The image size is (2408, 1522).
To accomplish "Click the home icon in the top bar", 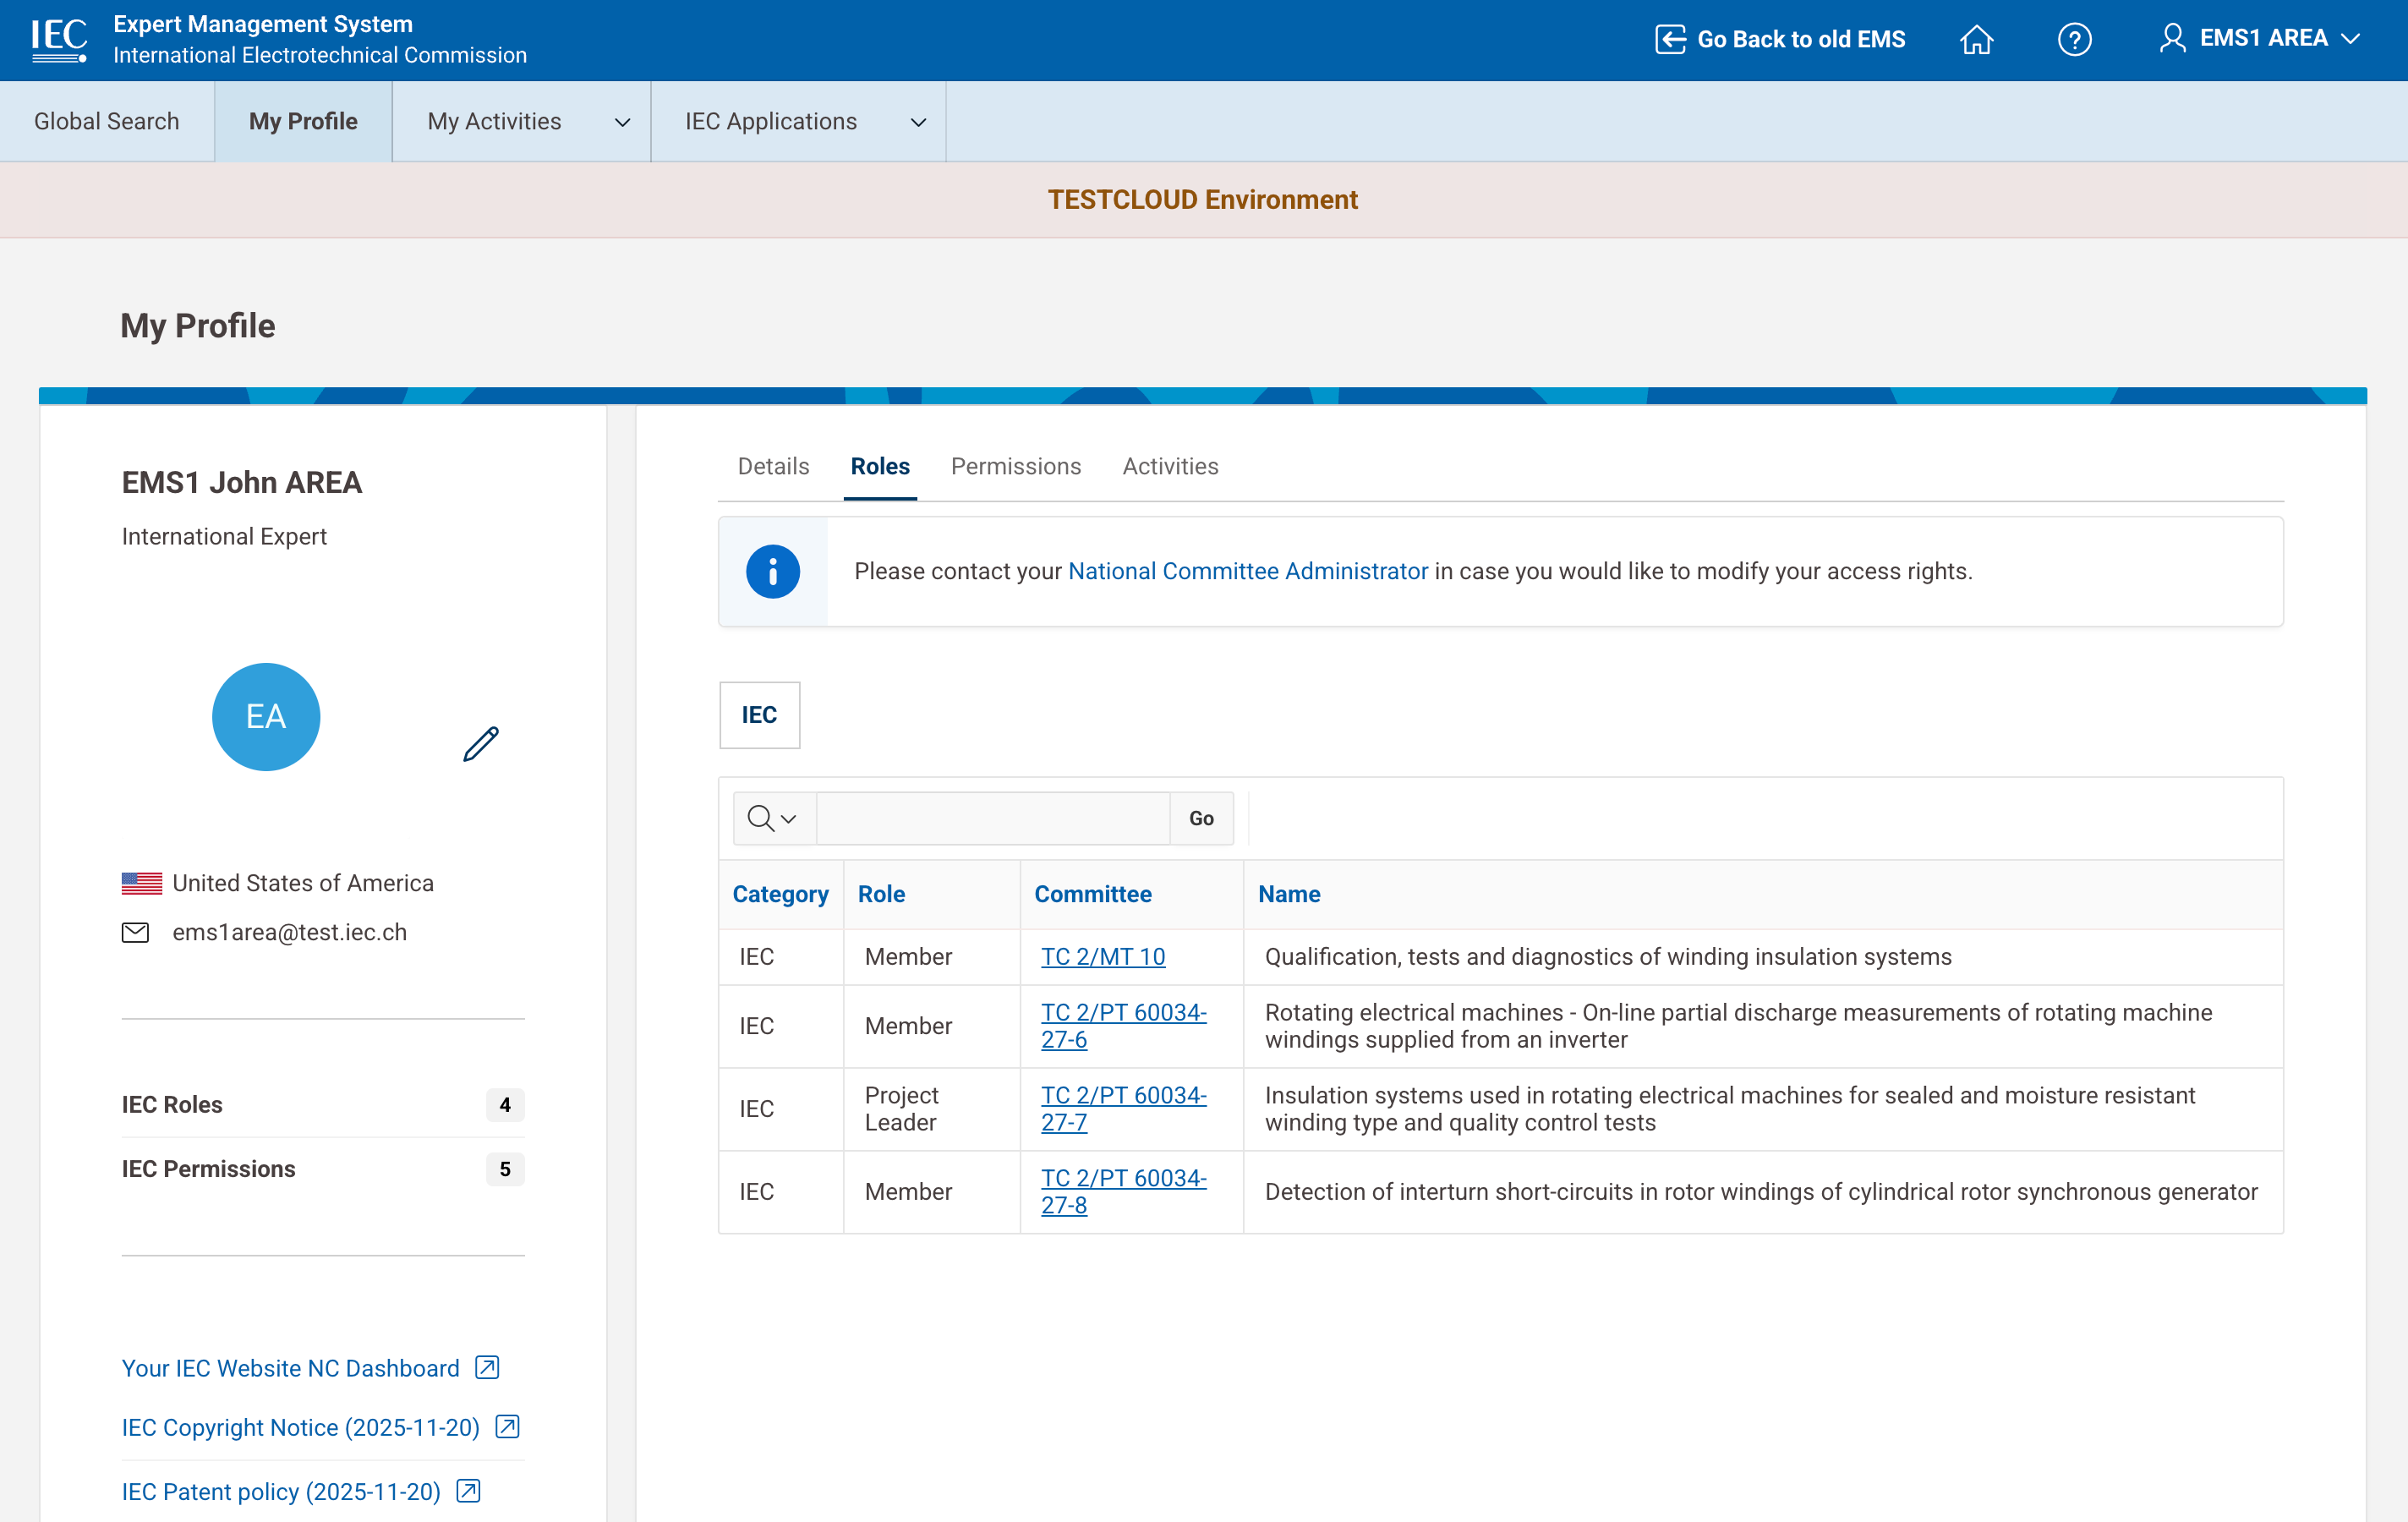I will [1977, 39].
